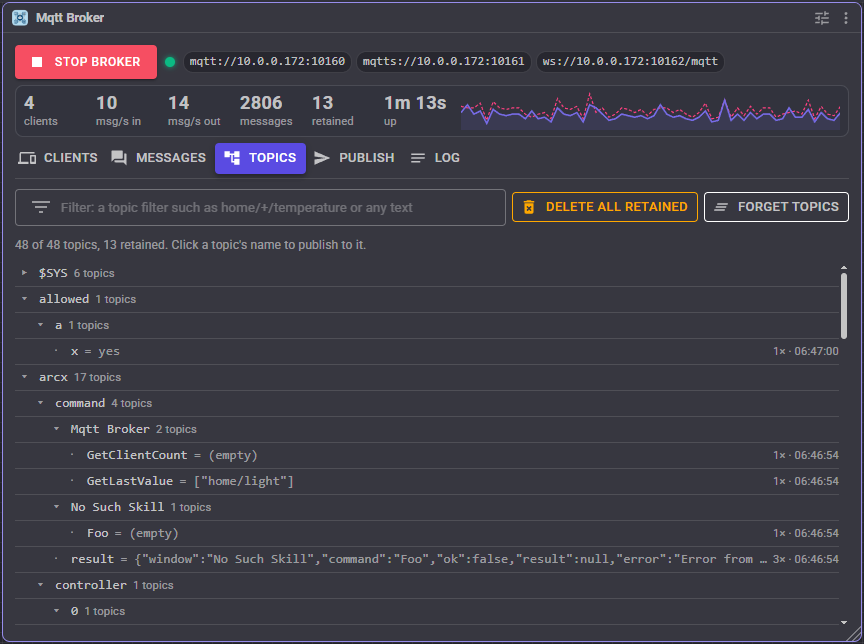Collapse the command subtree
864x644 pixels.
(40, 403)
